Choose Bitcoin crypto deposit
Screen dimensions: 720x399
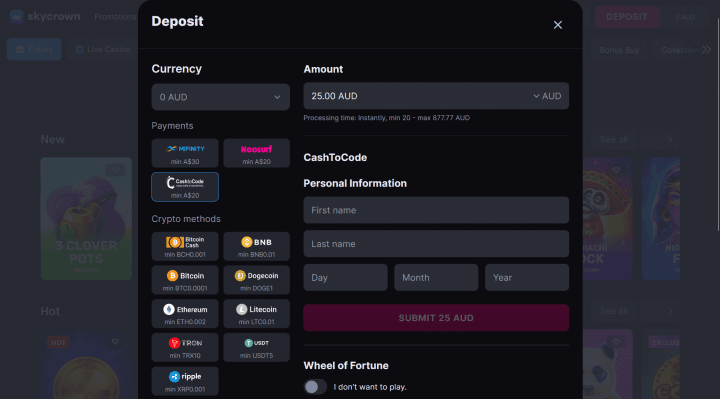point(185,280)
